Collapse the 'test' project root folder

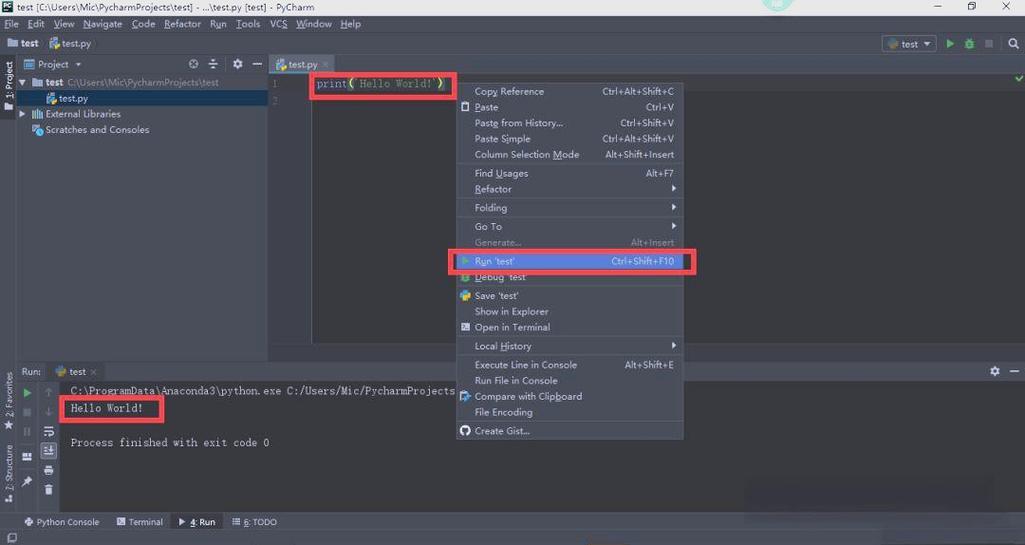[x=23, y=82]
